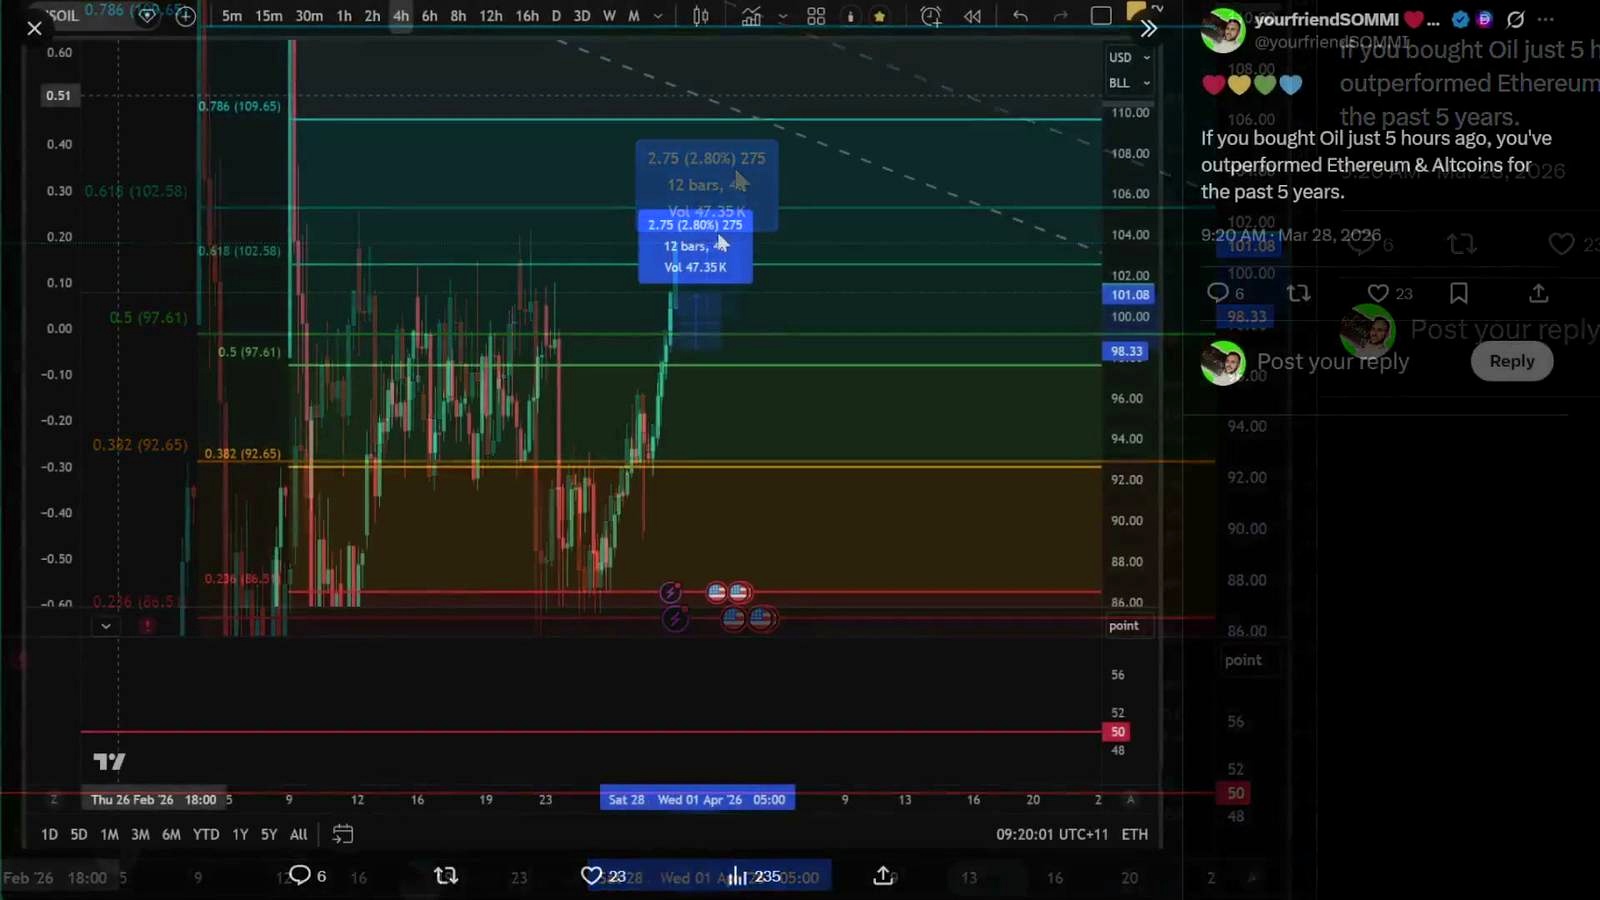This screenshot has width=1600, height=900.
Task: Expand the collapse chevron at chart bottom left
Action: (x=105, y=626)
